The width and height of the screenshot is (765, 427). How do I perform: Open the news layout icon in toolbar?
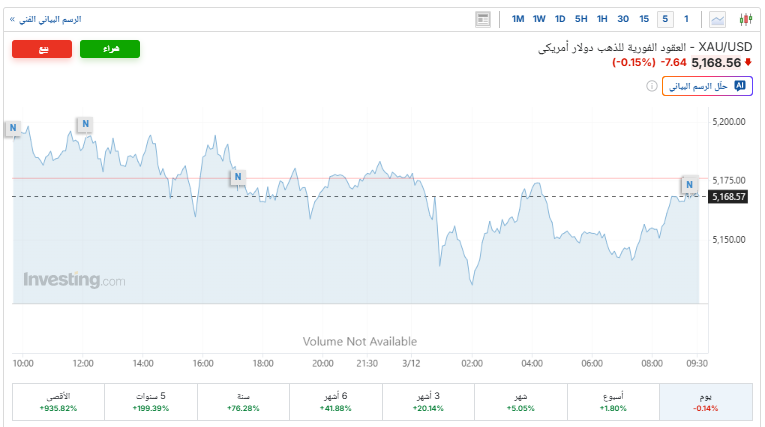484,19
